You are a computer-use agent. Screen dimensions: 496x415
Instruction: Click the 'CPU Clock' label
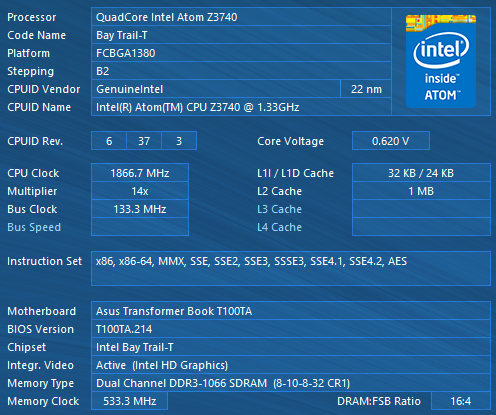point(33,173)
